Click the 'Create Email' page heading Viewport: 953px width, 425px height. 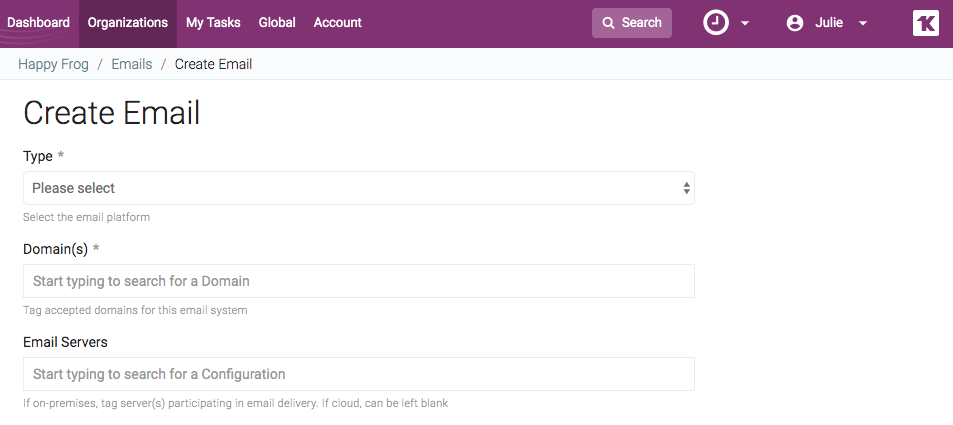(x=112, y=113)
